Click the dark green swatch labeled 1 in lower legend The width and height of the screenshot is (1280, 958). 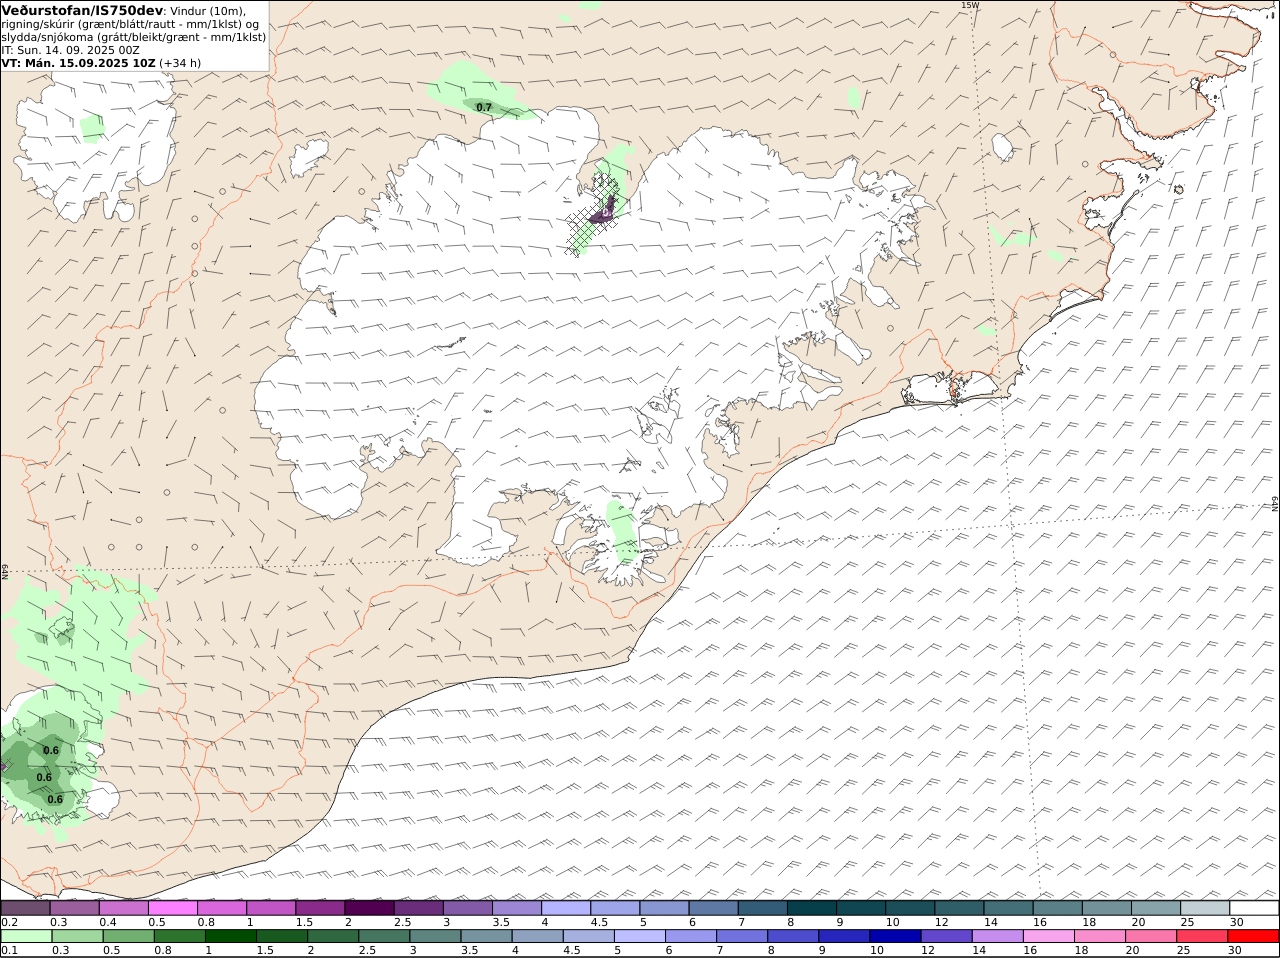click(231, 936)
